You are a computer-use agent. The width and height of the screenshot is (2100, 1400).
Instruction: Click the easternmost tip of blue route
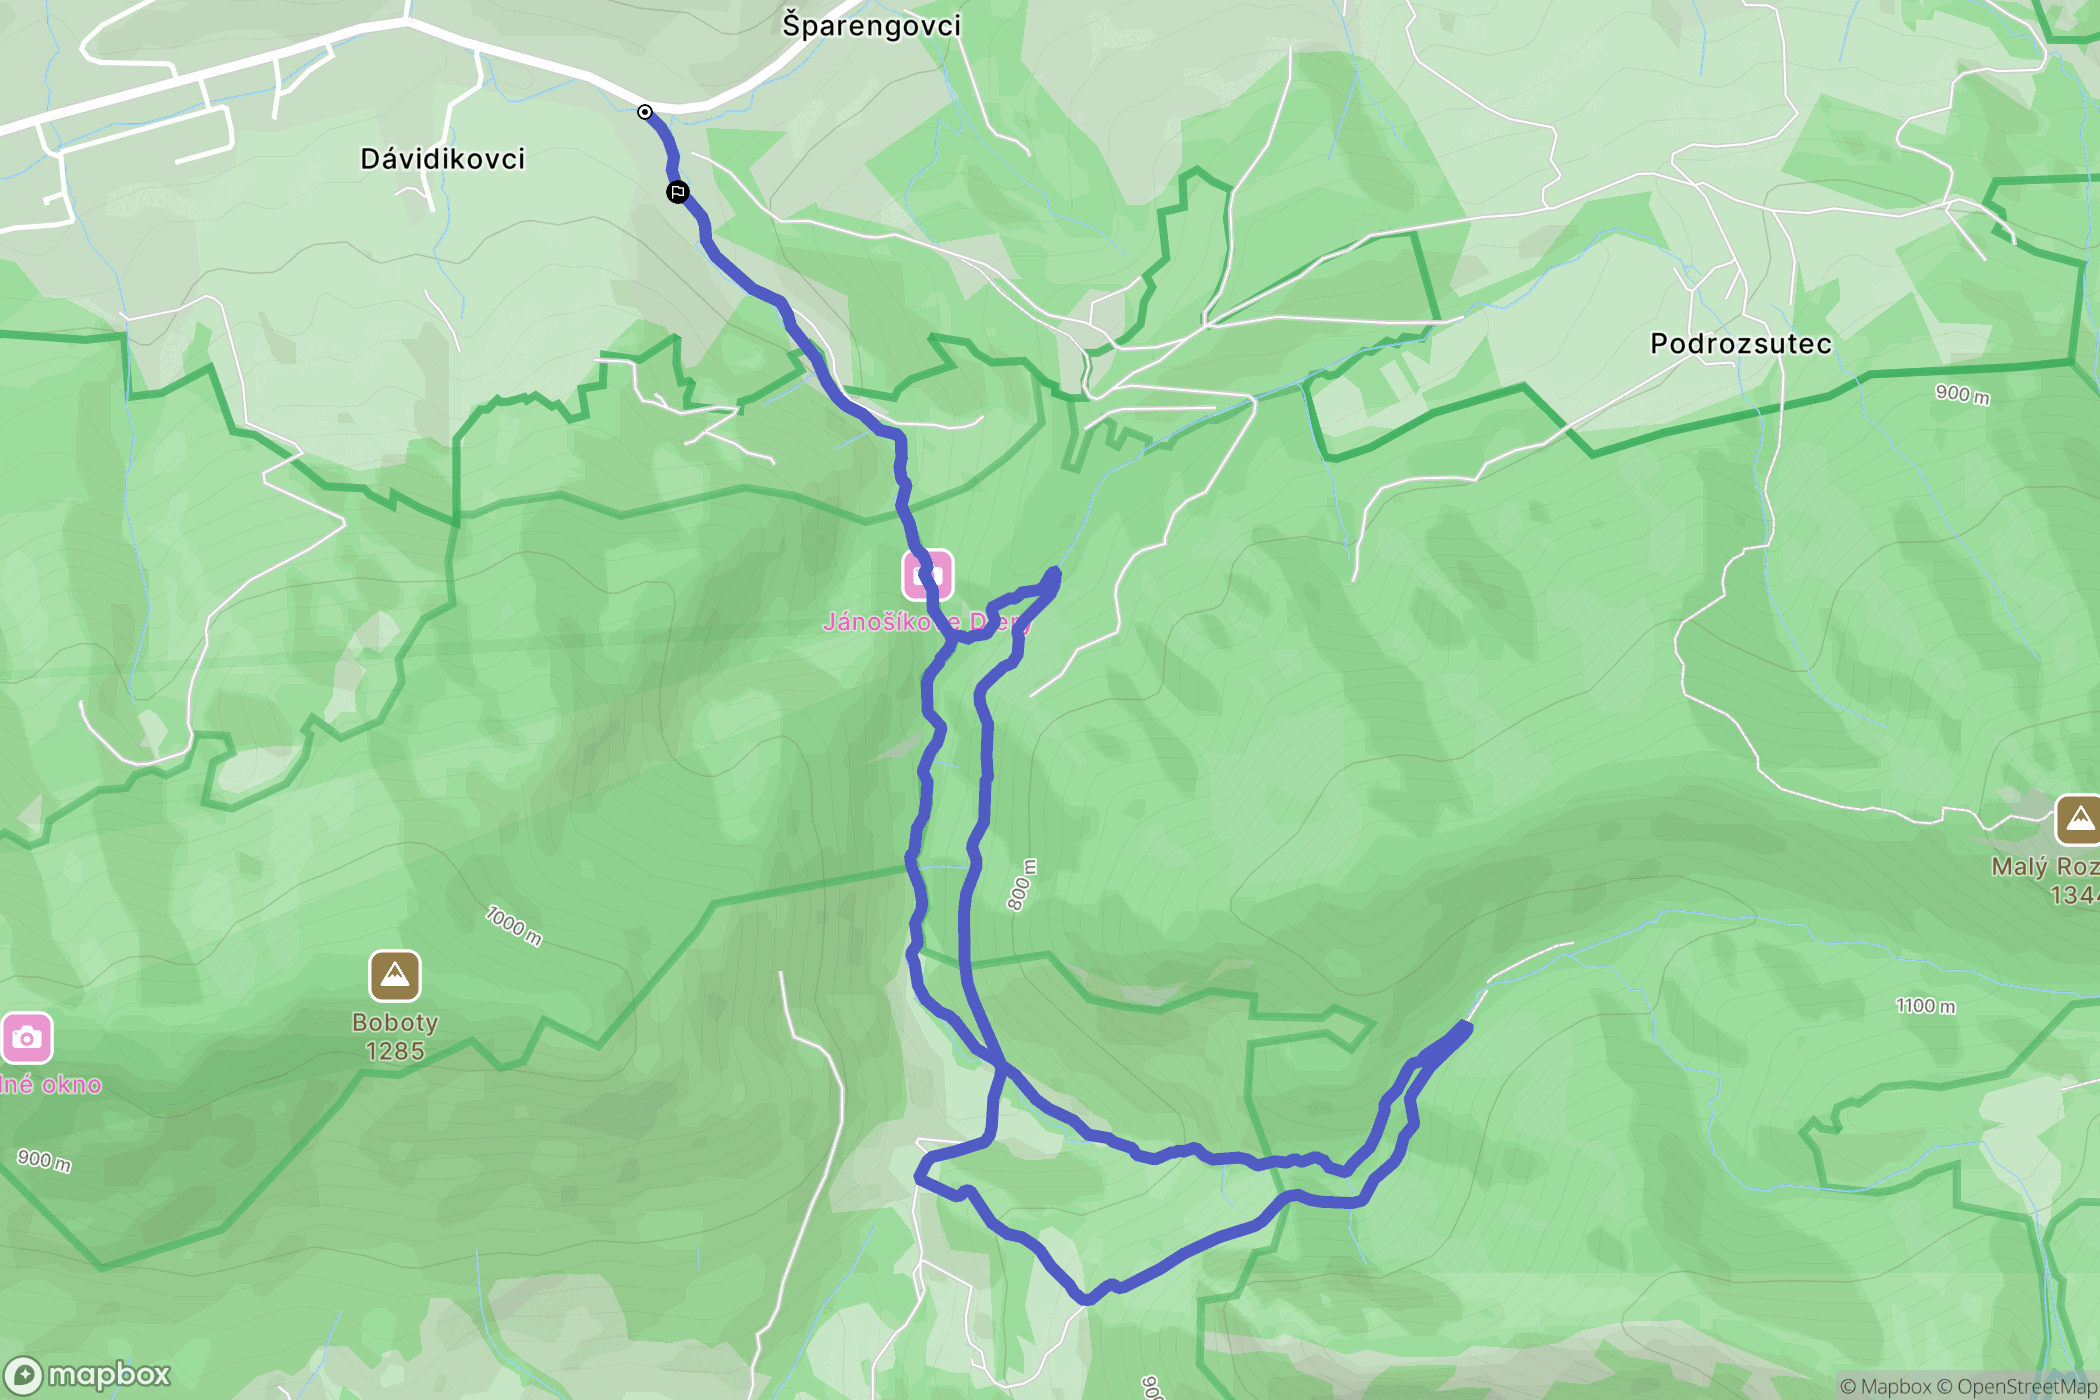pos(1467,1026)
